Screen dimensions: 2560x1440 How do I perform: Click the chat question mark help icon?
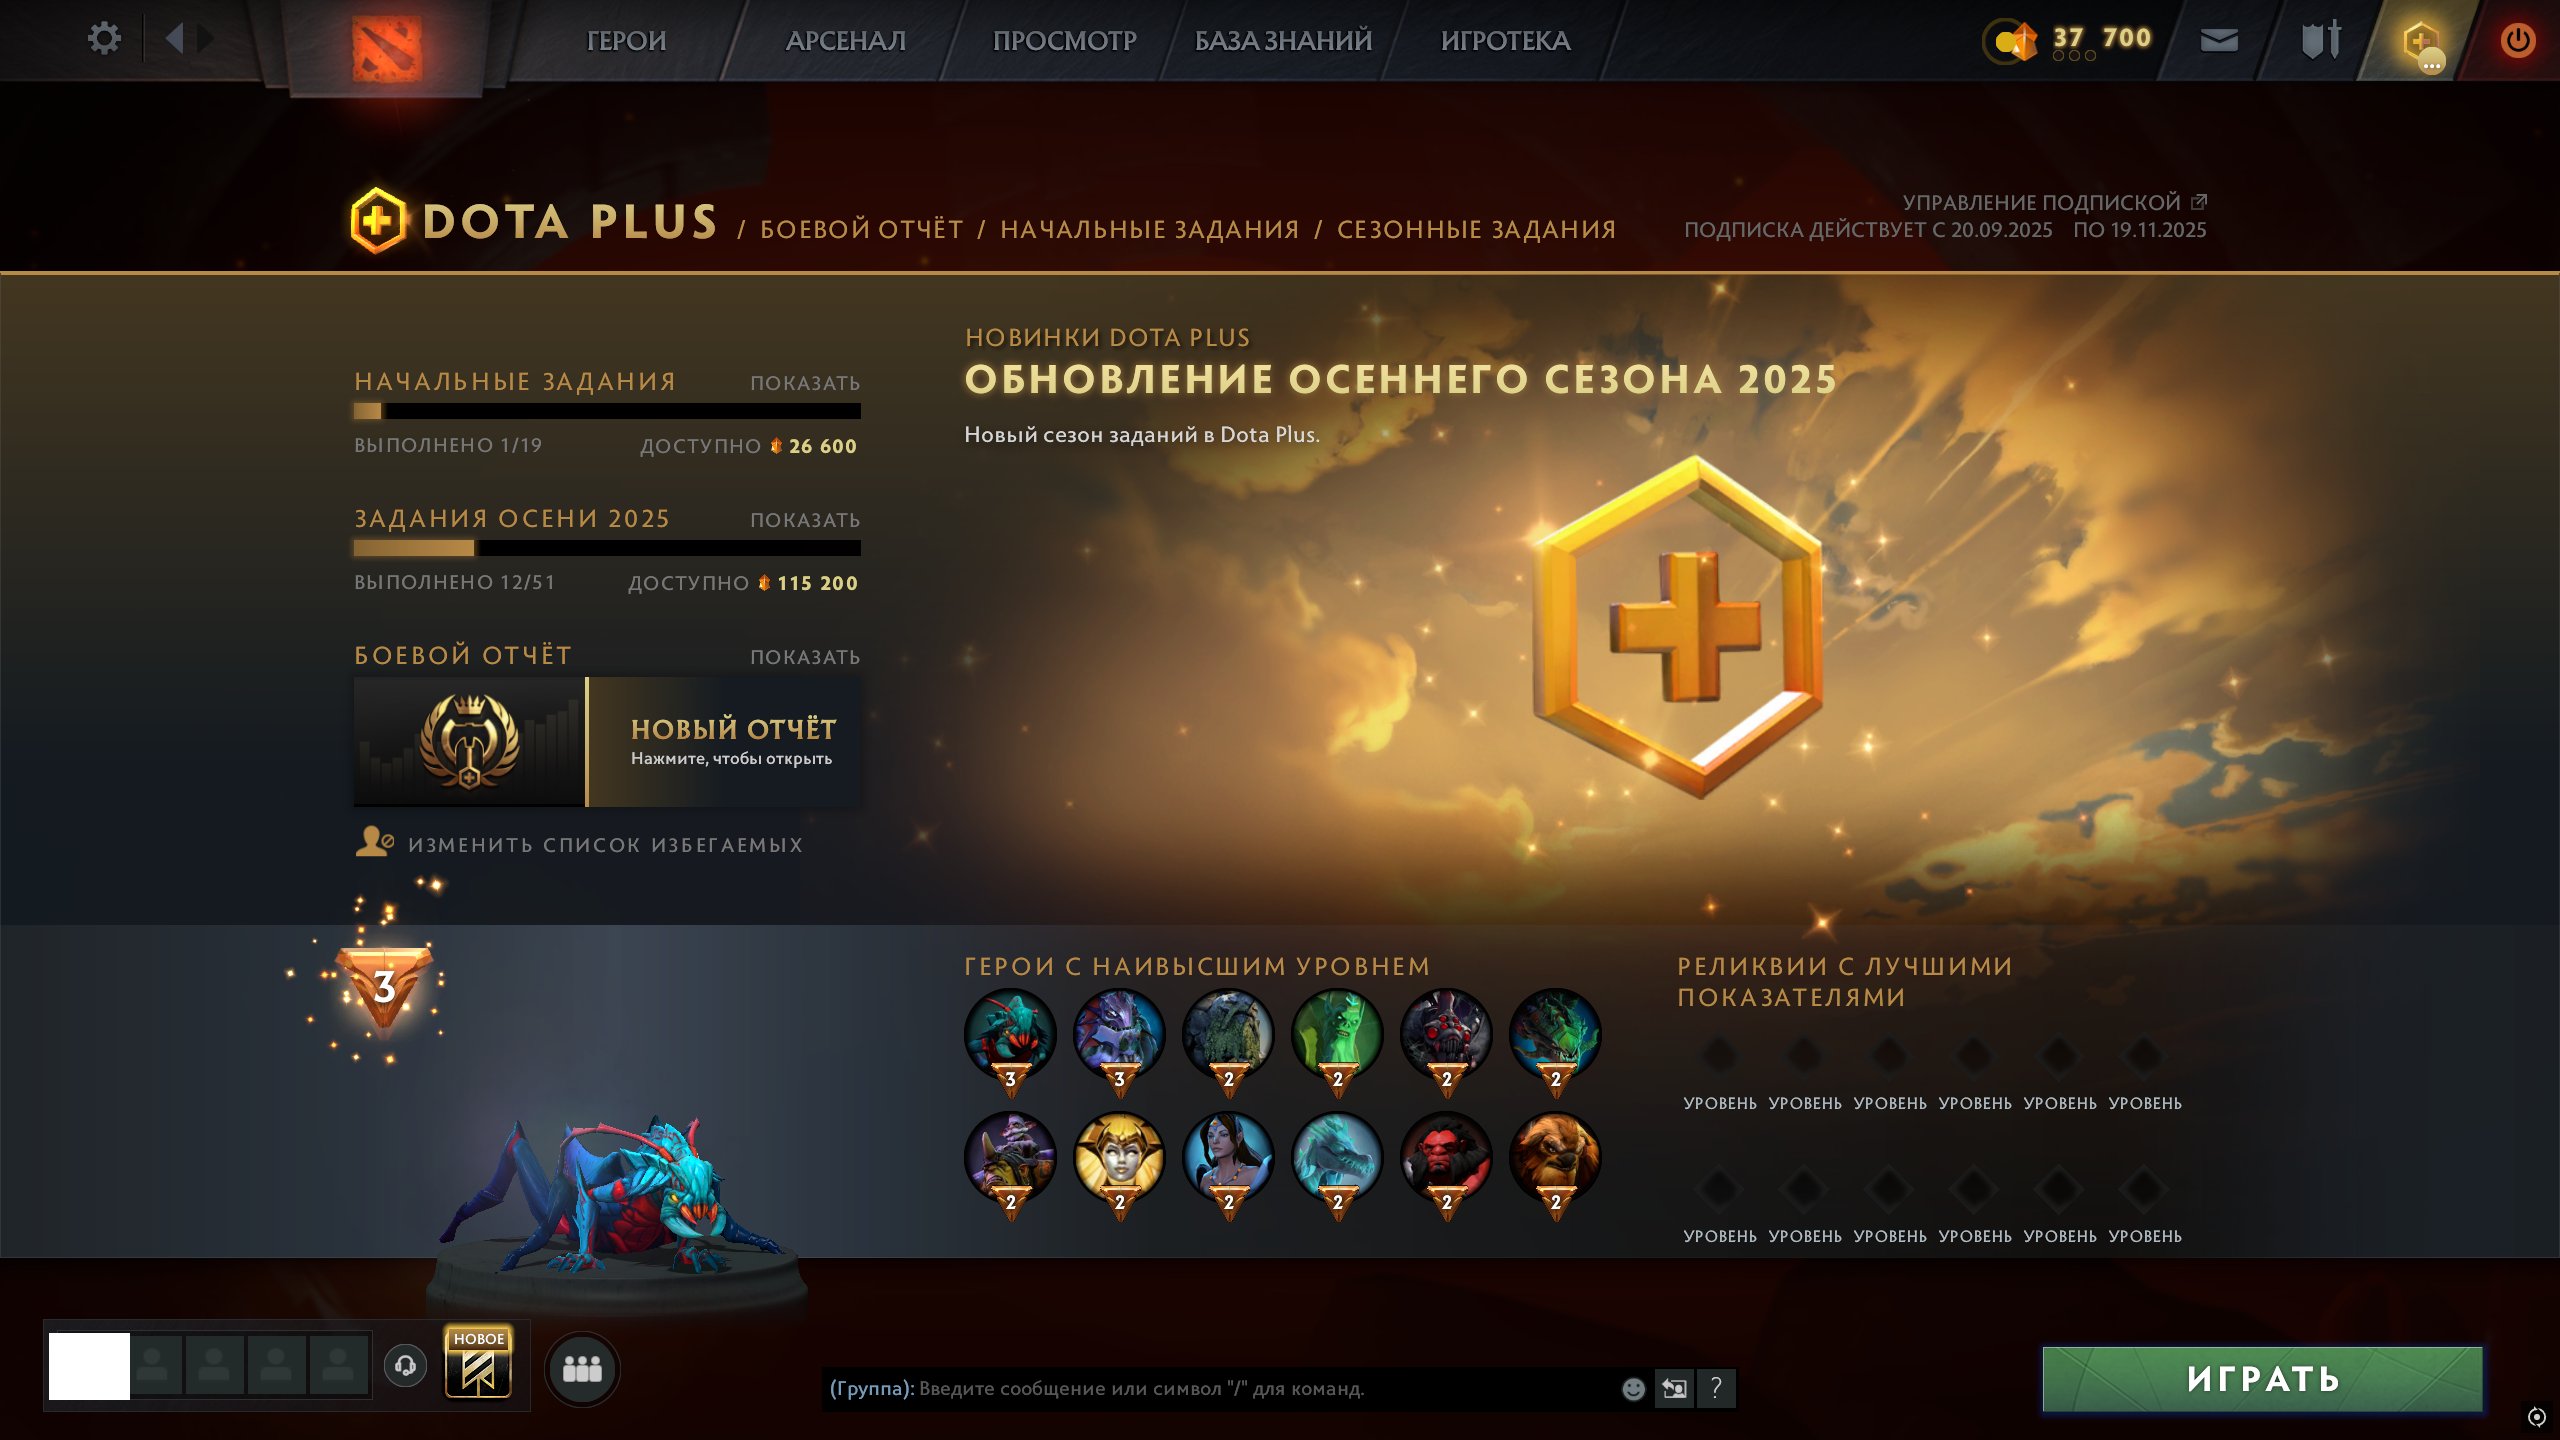pyautogui.click(x=1716, y=1388)
